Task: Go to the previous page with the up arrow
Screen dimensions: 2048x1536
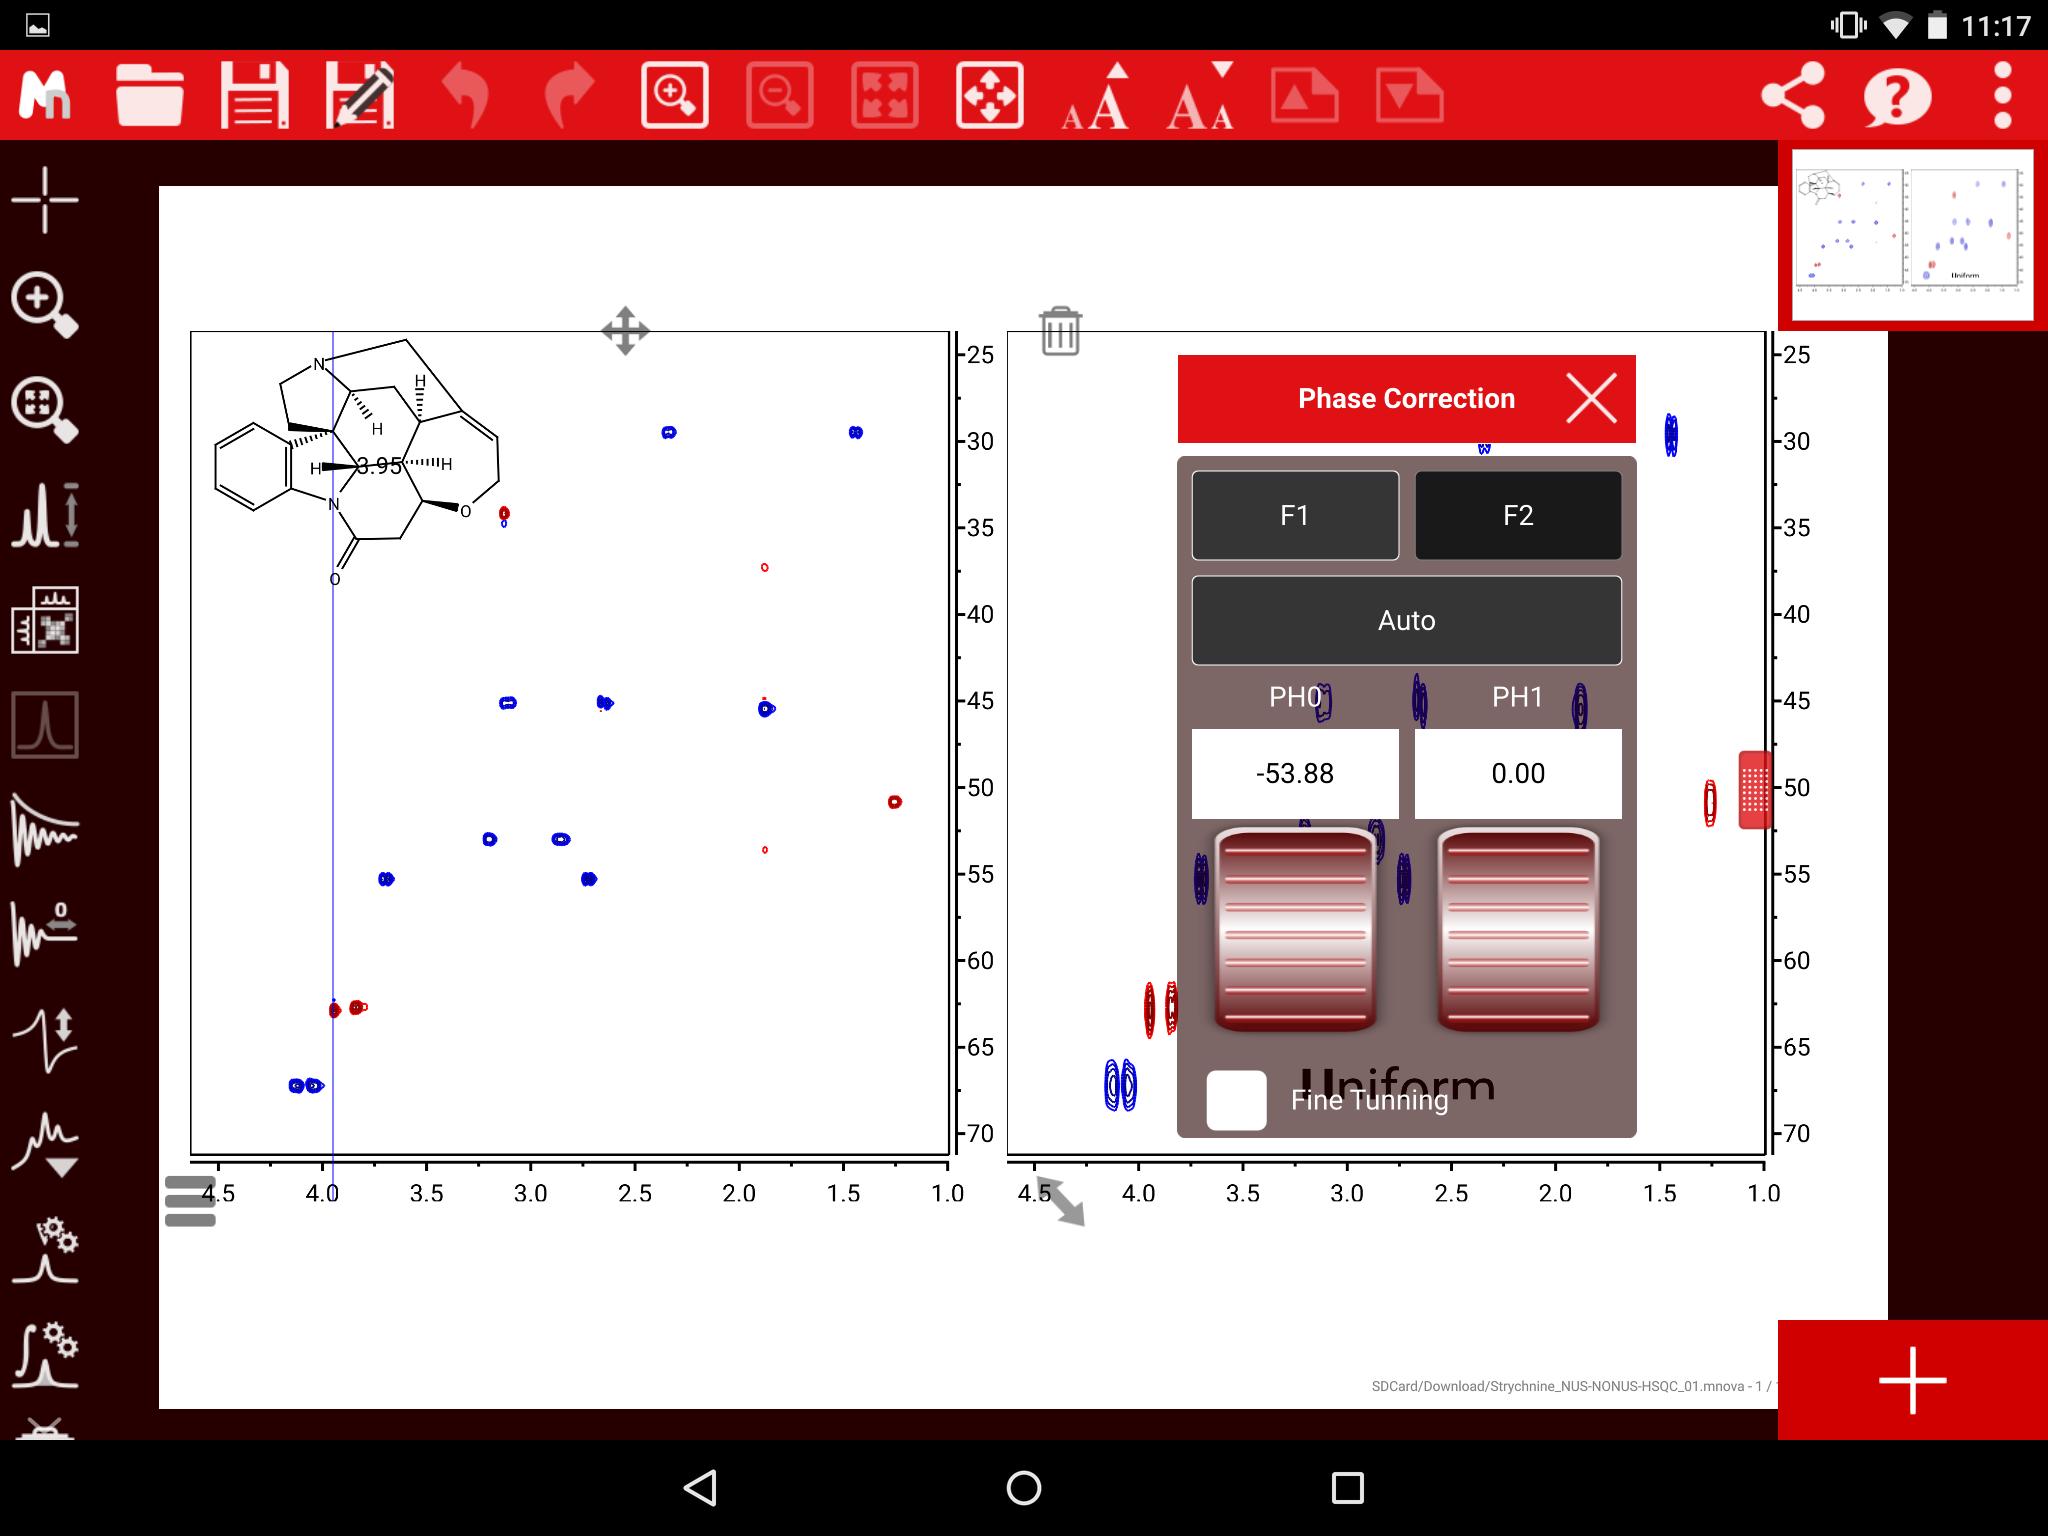Action: pos(1305,95)
